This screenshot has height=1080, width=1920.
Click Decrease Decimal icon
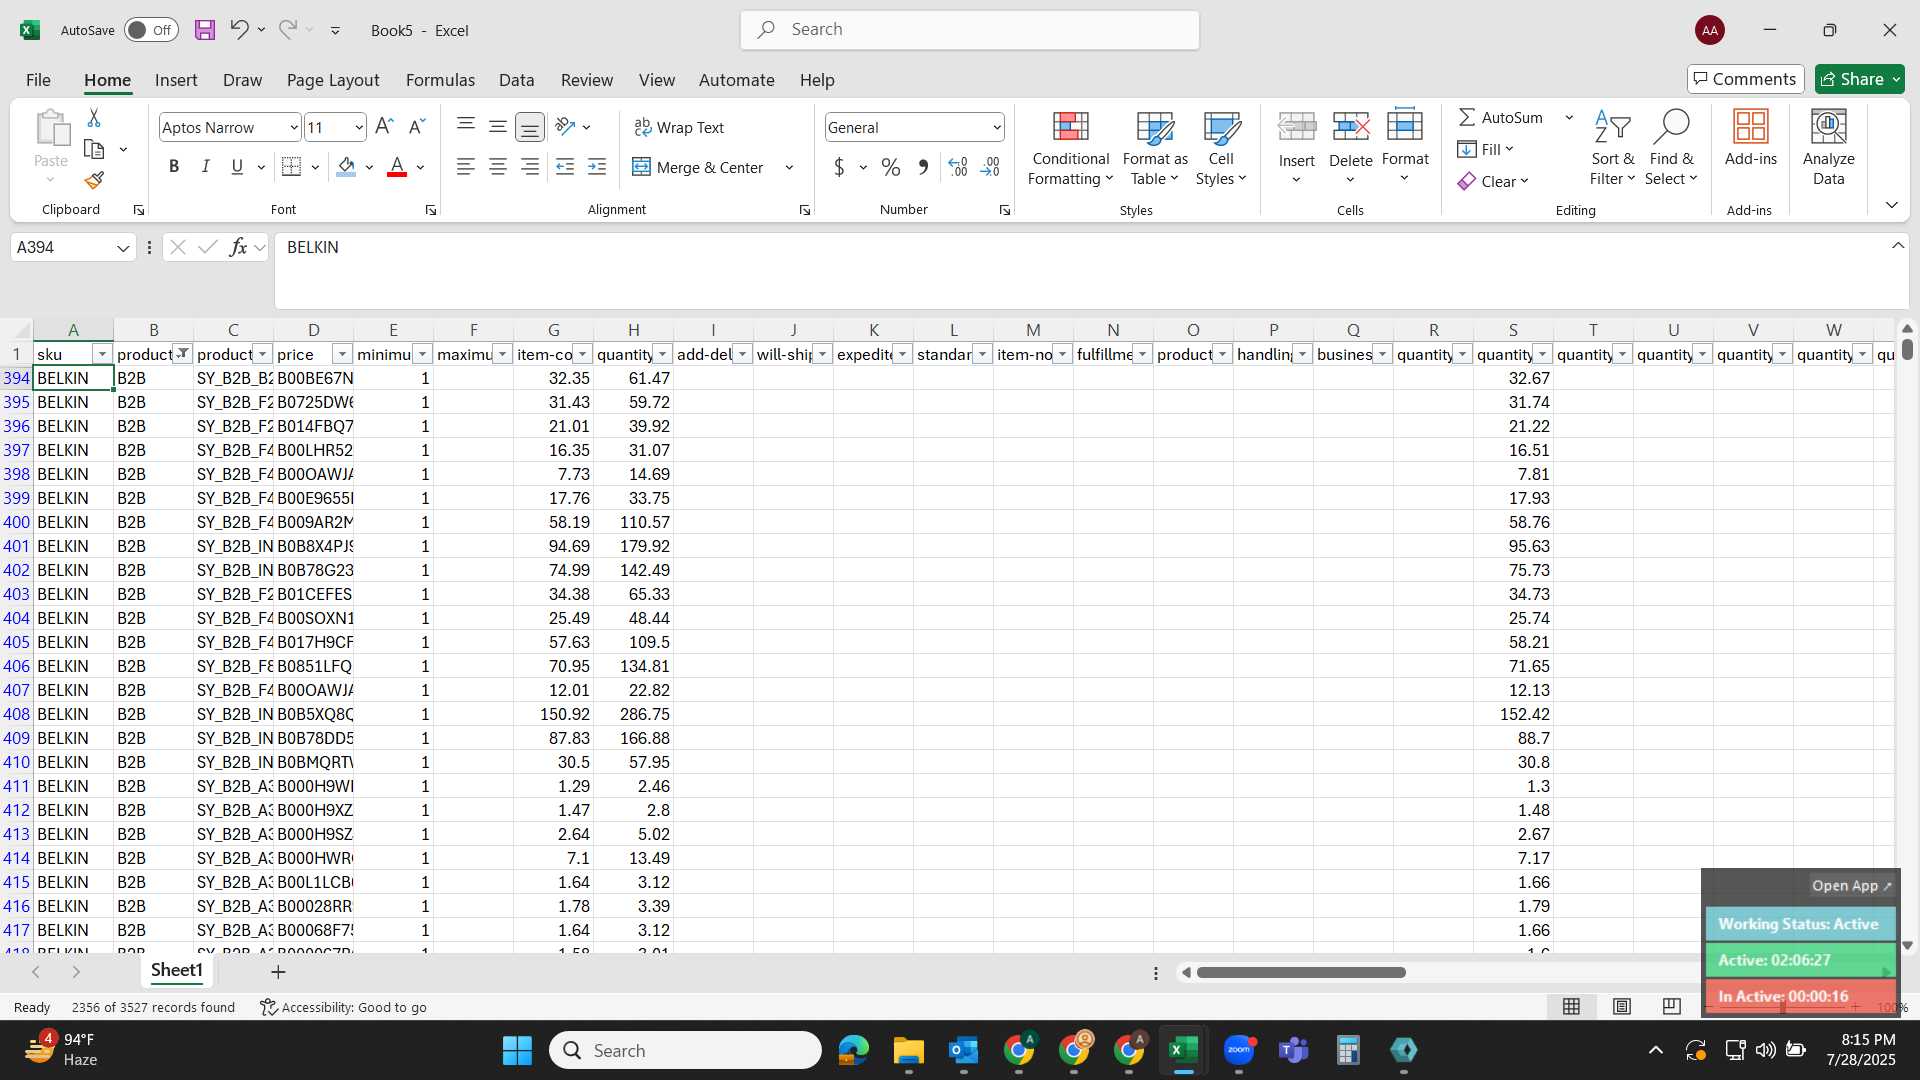point(990,167)
